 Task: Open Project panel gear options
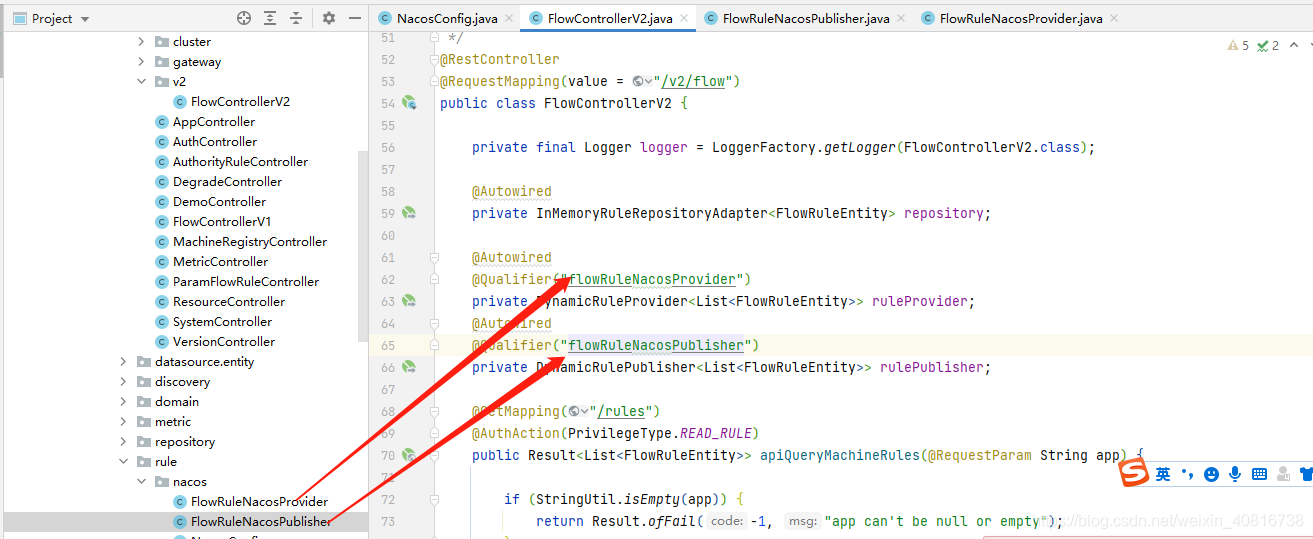329,18
